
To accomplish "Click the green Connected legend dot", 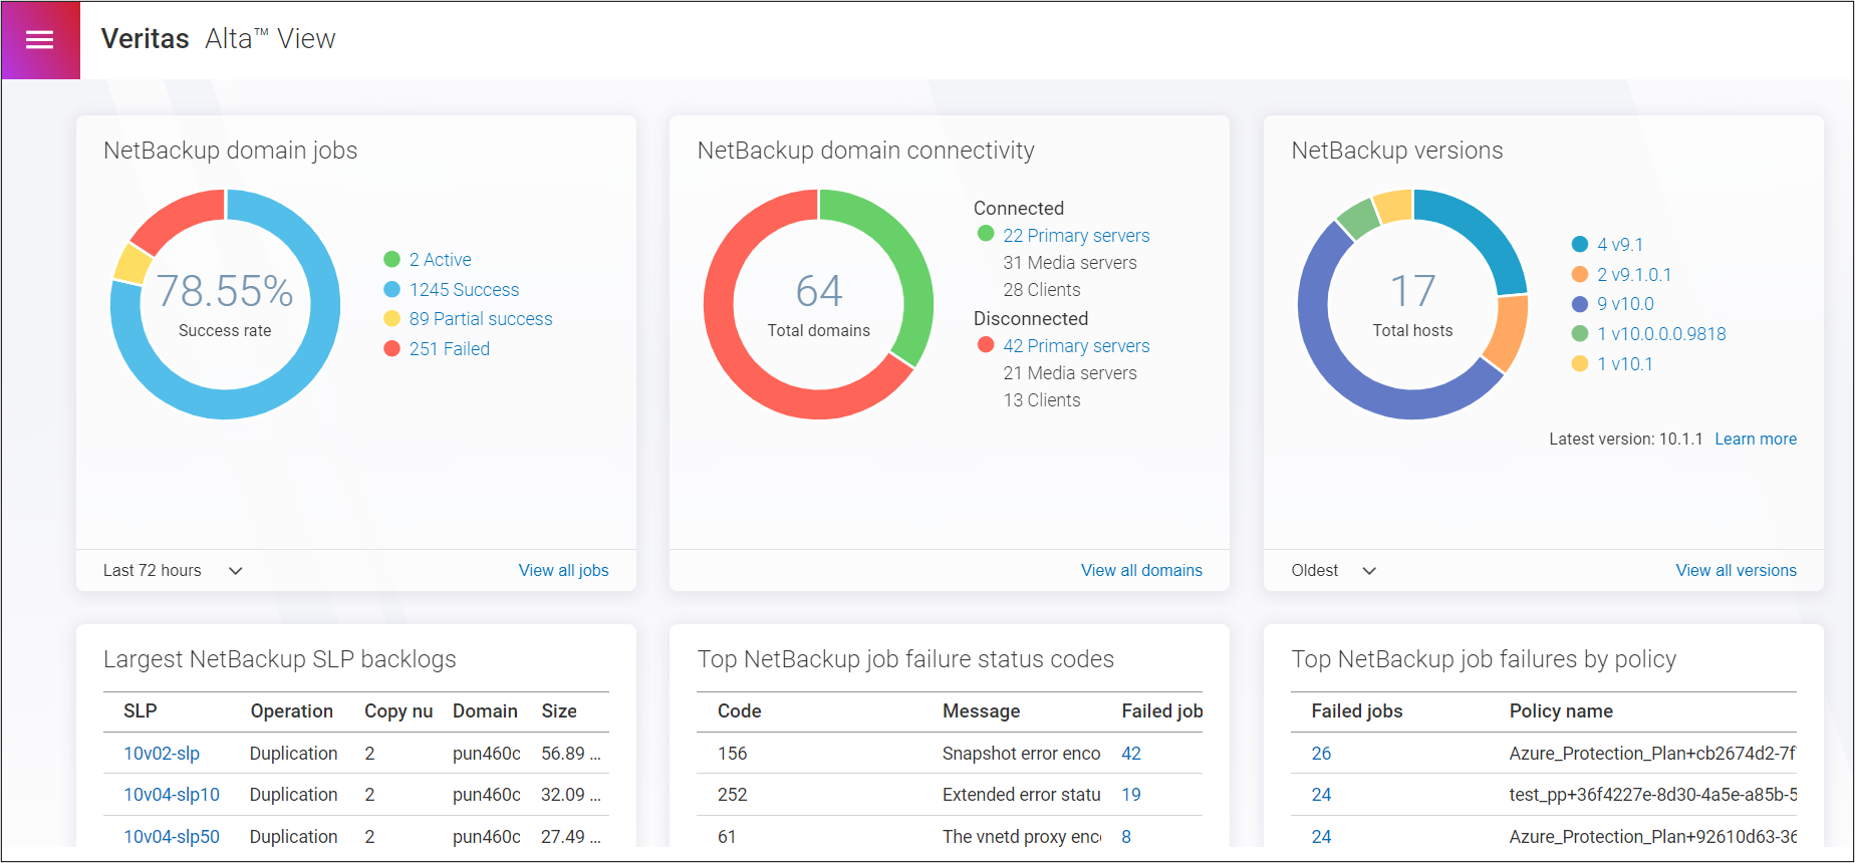I will [x=985, y=234].
